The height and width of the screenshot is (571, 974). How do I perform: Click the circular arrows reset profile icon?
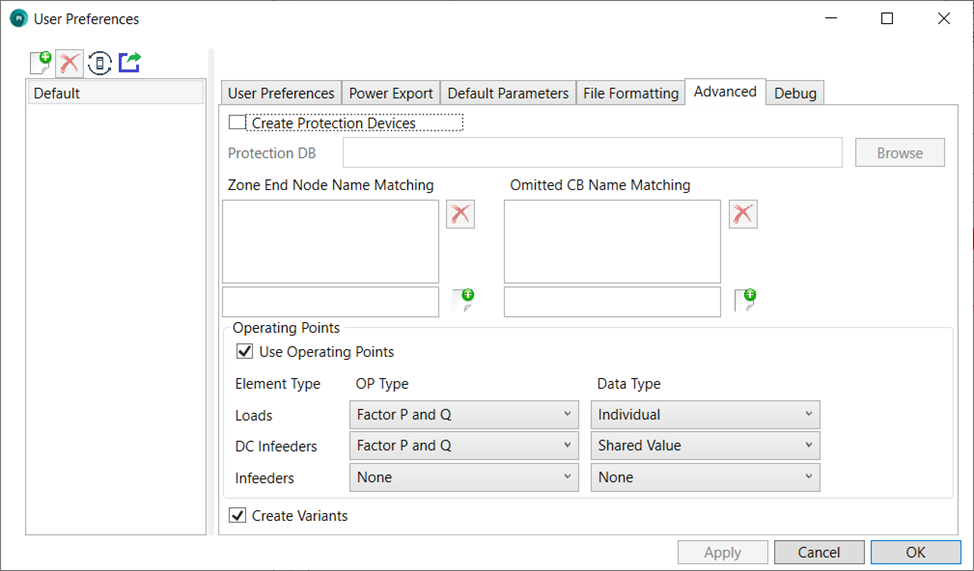coord(99,63)
